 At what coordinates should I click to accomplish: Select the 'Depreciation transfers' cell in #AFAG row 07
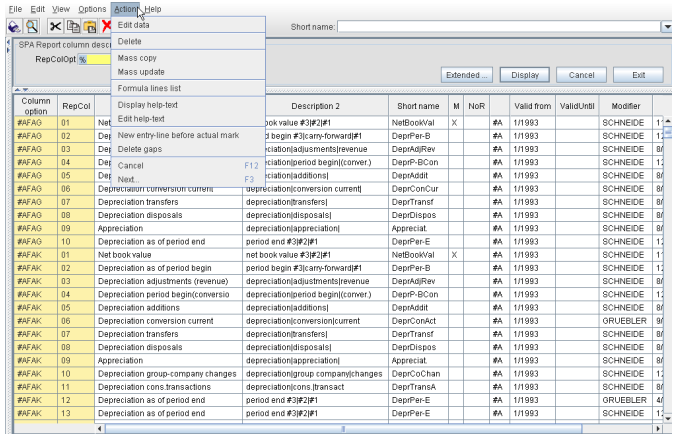pyautogui.click(x=168, y=202)
